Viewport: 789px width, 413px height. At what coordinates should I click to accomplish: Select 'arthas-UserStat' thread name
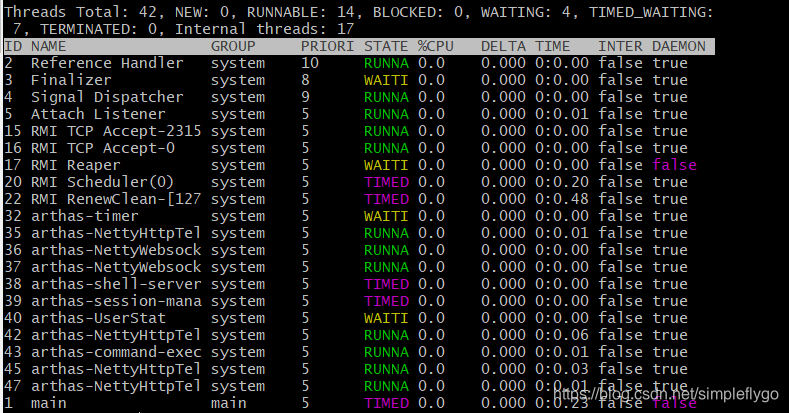(x=98, y=318)
